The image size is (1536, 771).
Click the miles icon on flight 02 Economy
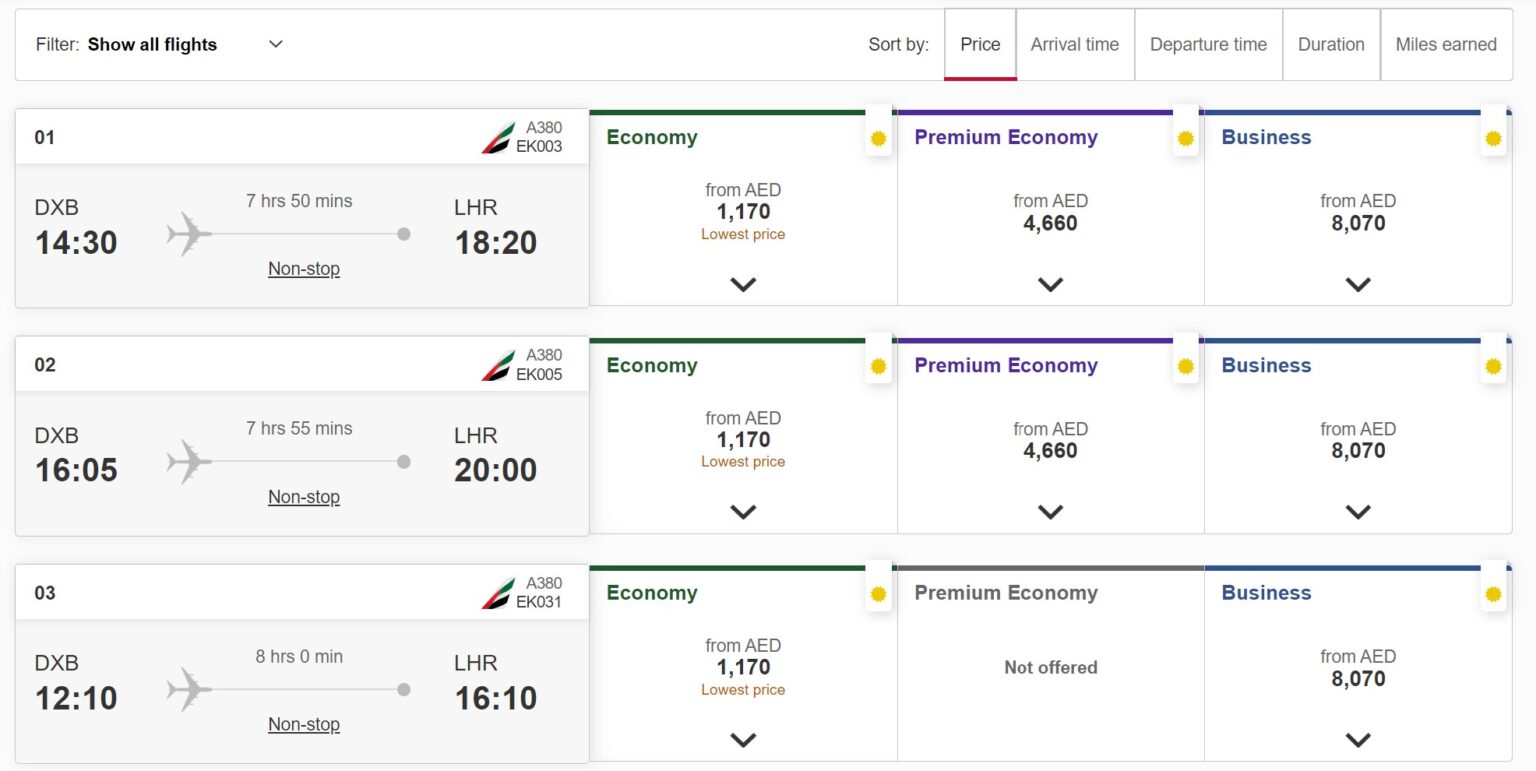click(878, 366)
